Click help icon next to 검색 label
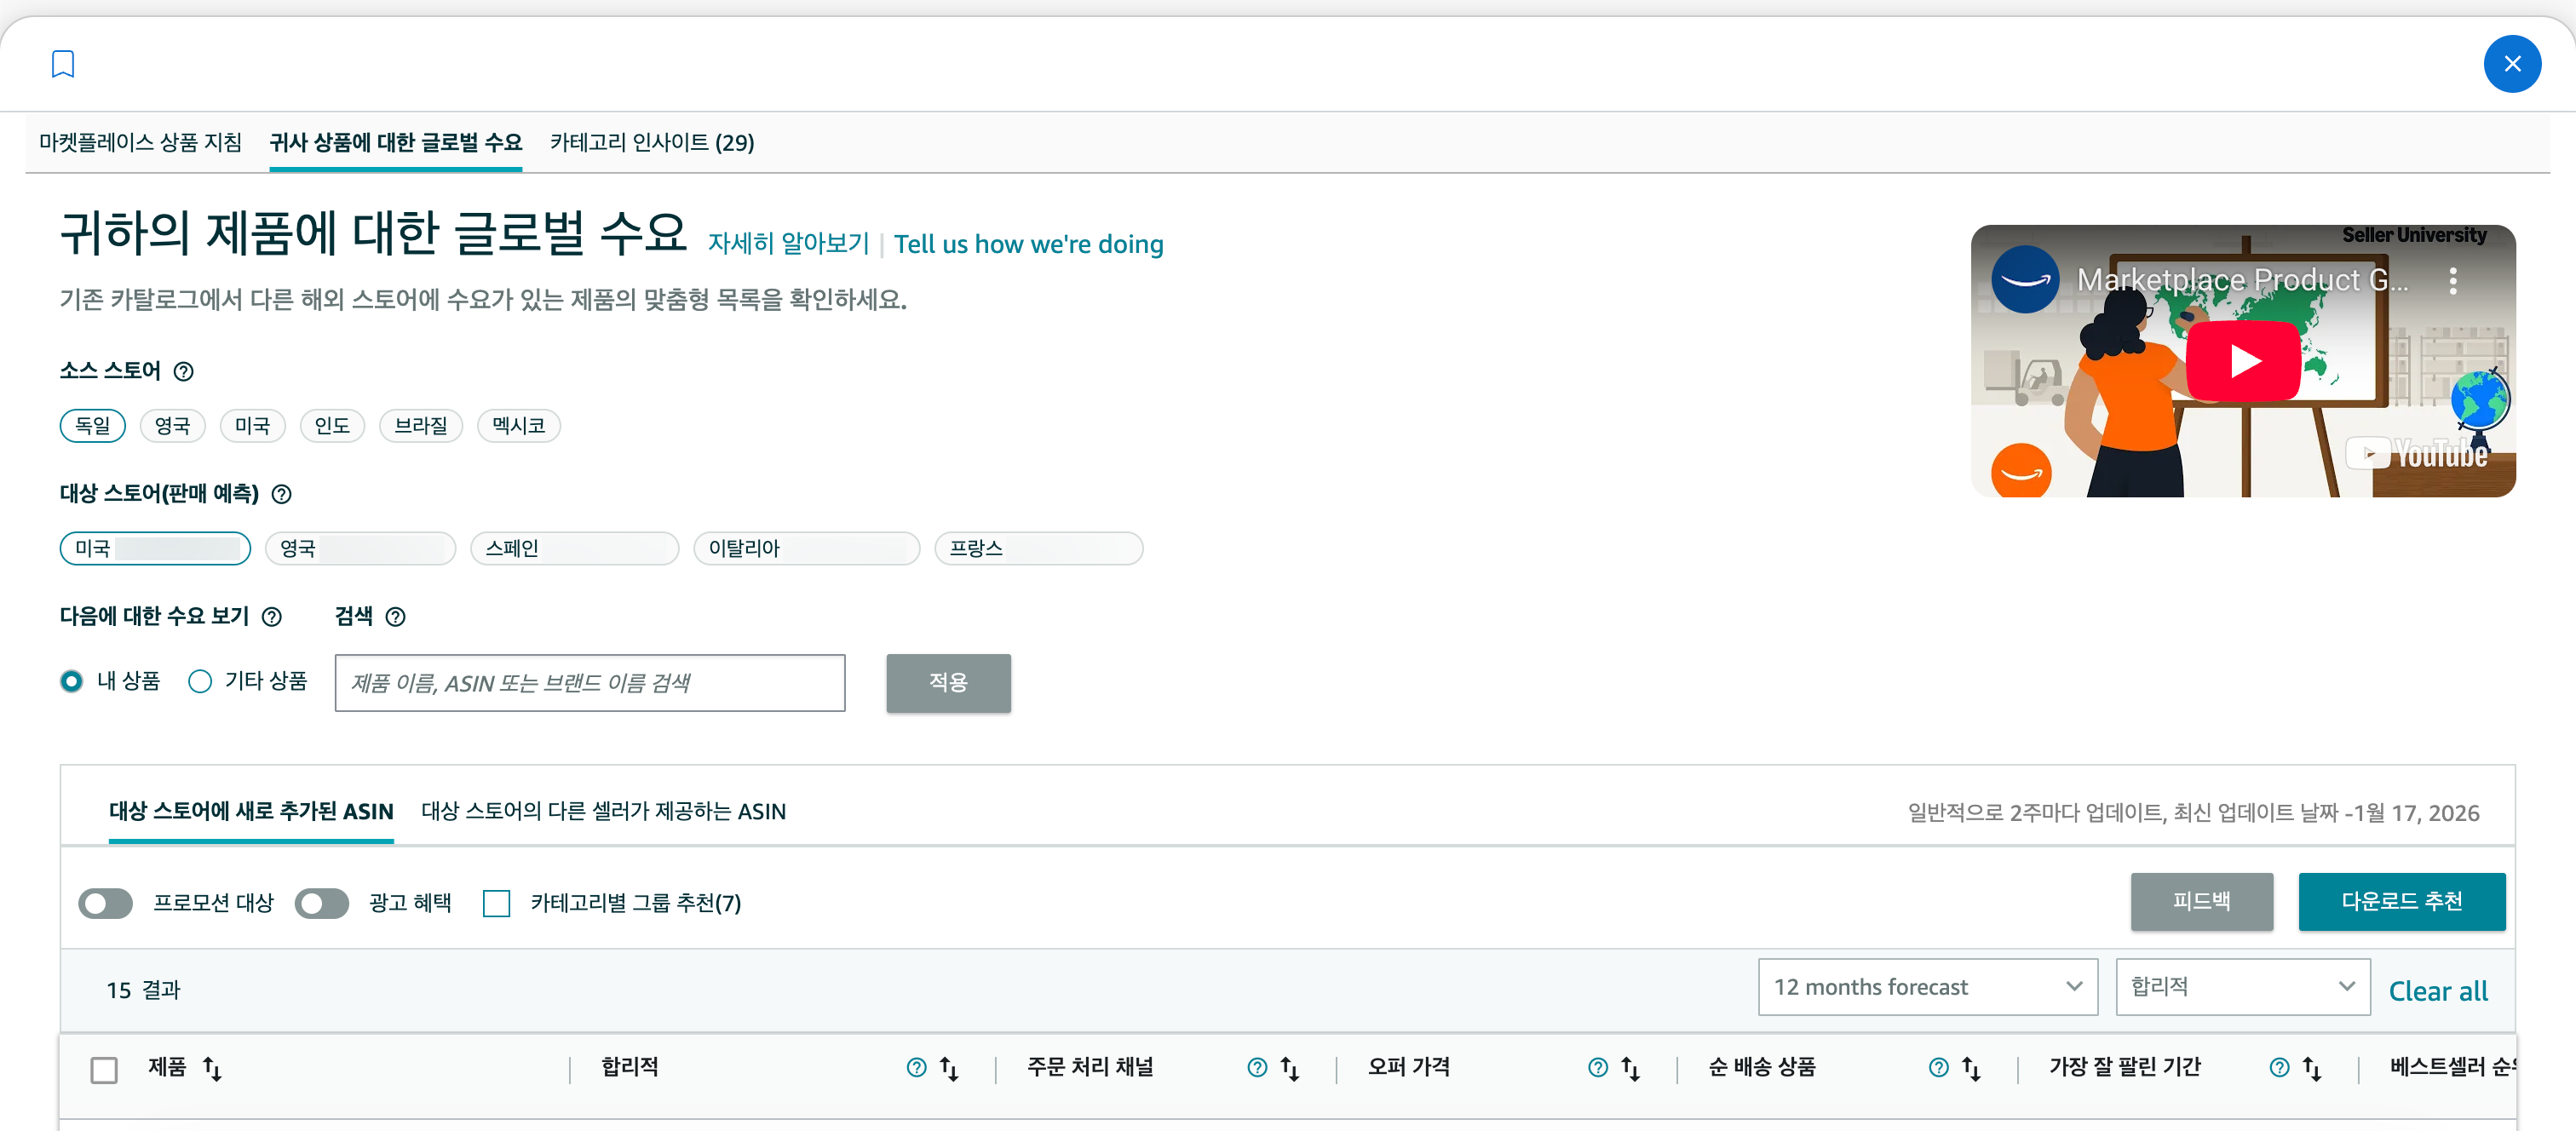 coord(395,617)
